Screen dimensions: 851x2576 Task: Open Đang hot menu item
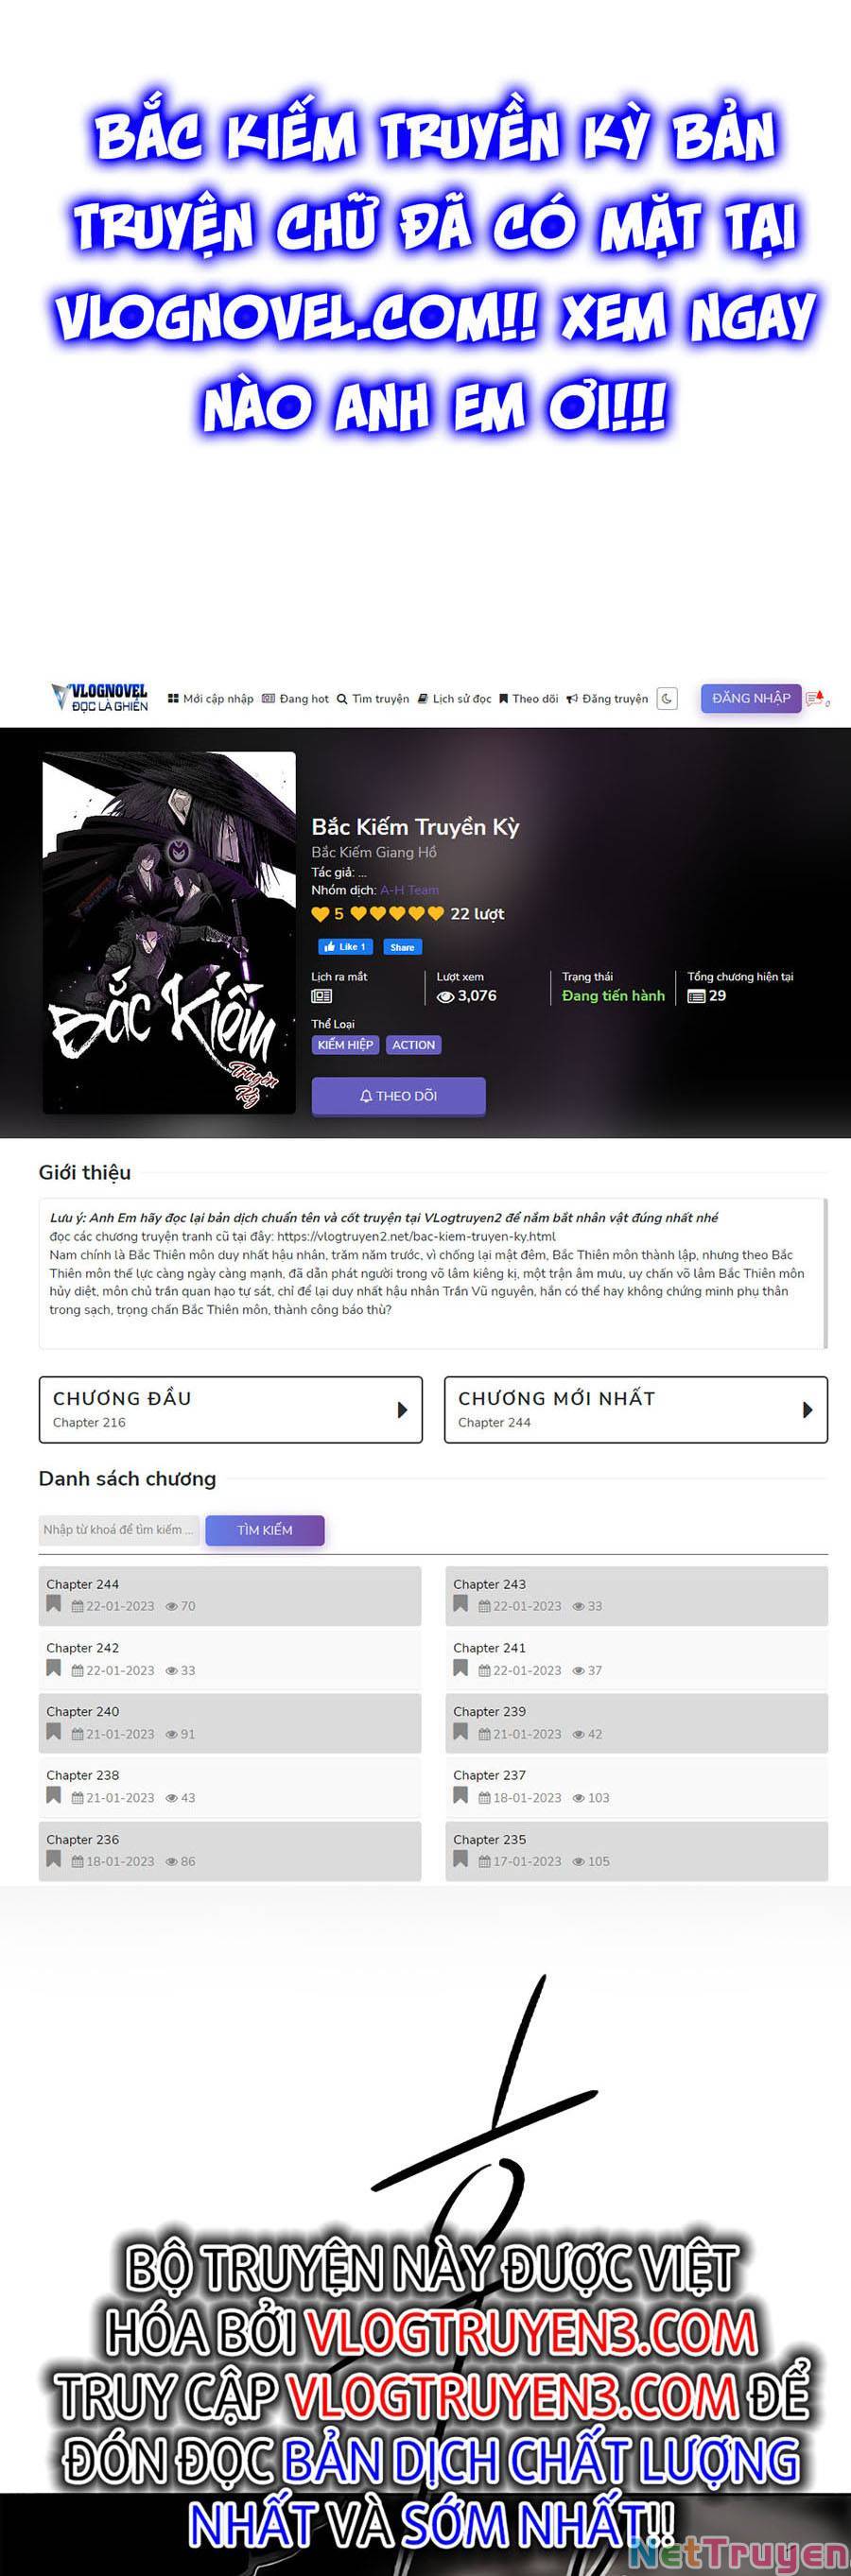tap(295, 699)
